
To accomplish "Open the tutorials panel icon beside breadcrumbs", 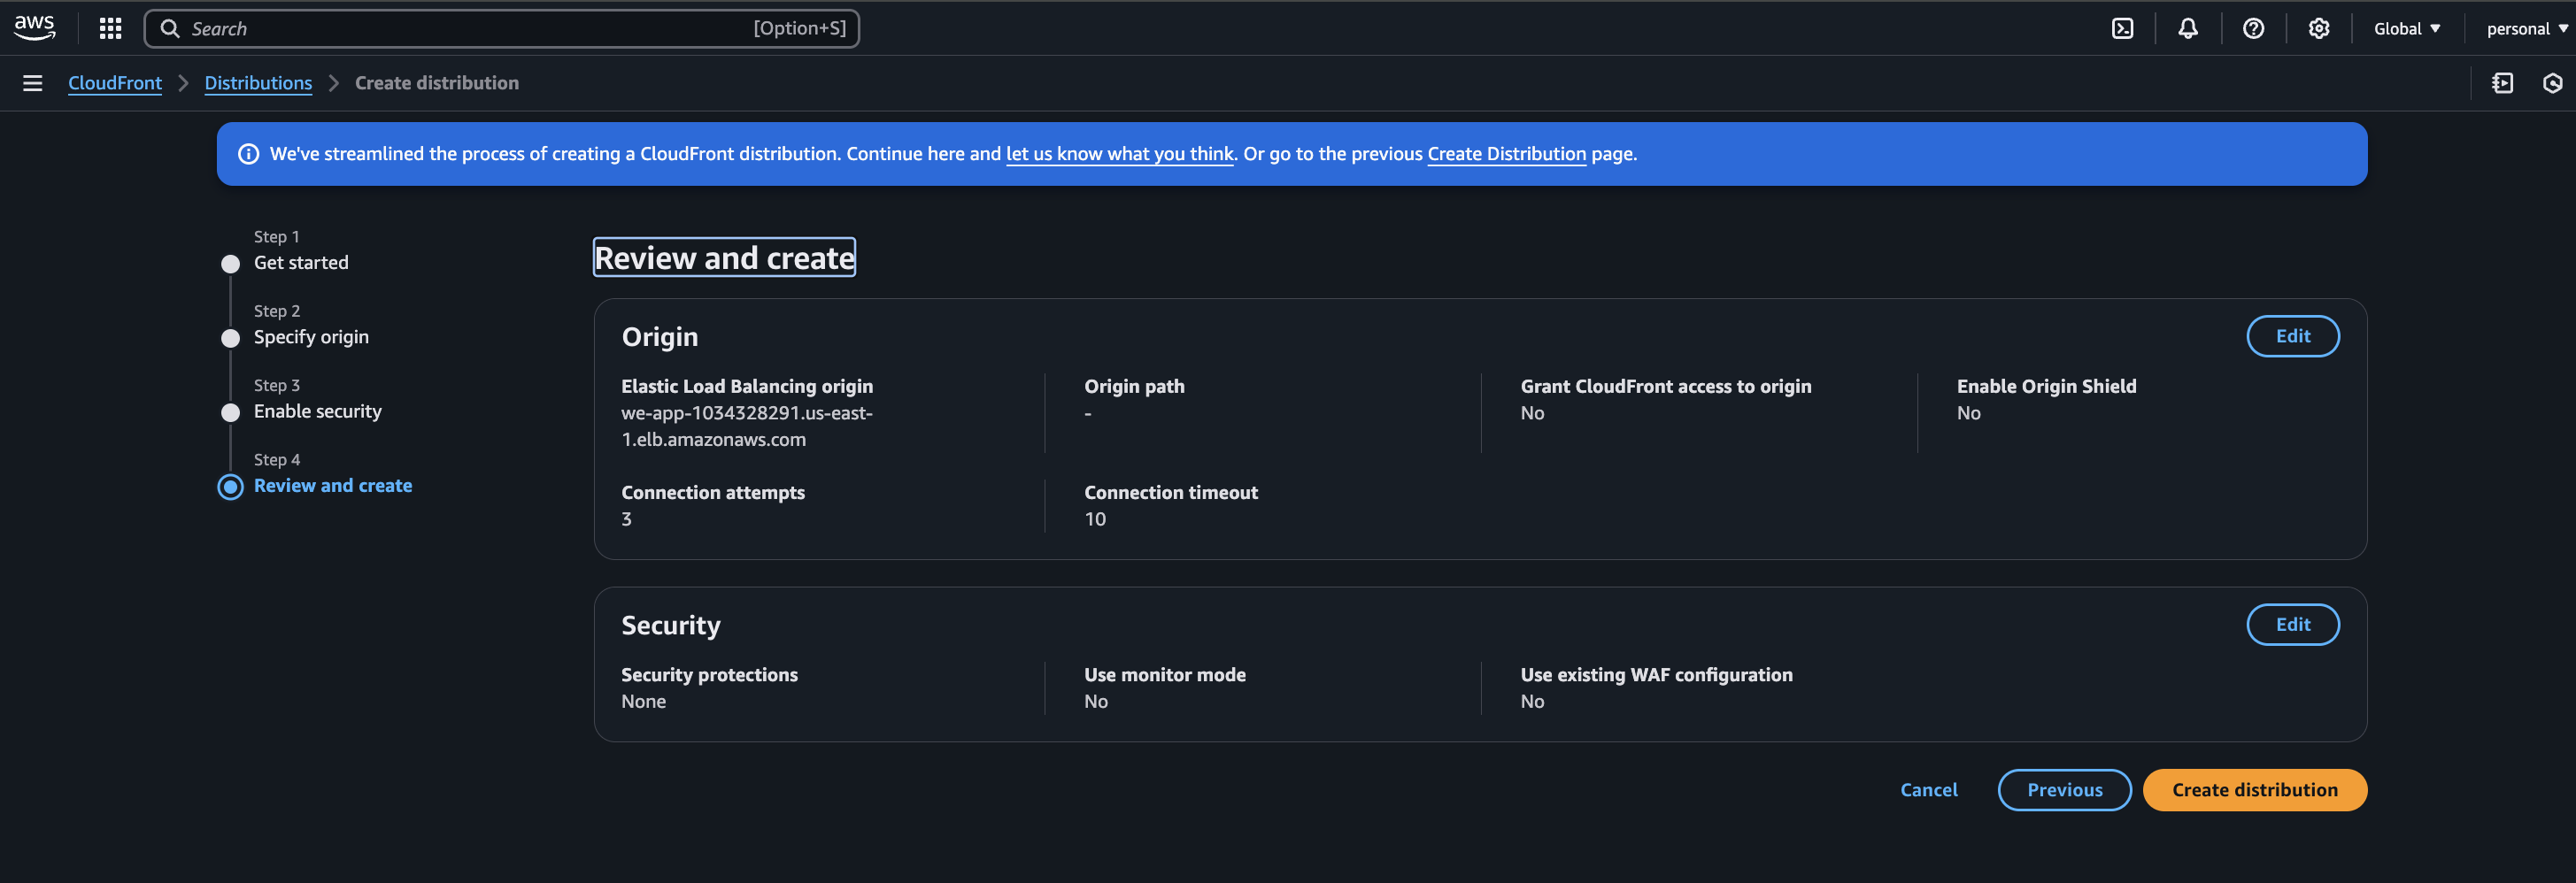I will 2502,83.
